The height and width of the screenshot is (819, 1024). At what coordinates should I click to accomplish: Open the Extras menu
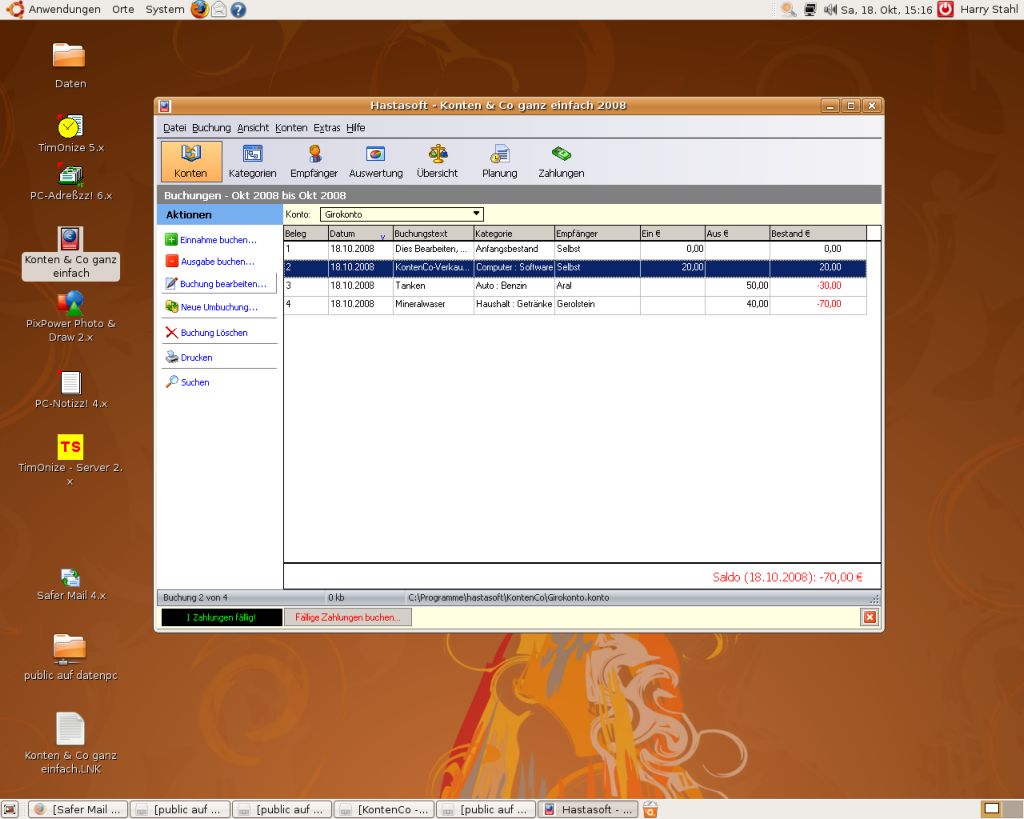point(327,127)
